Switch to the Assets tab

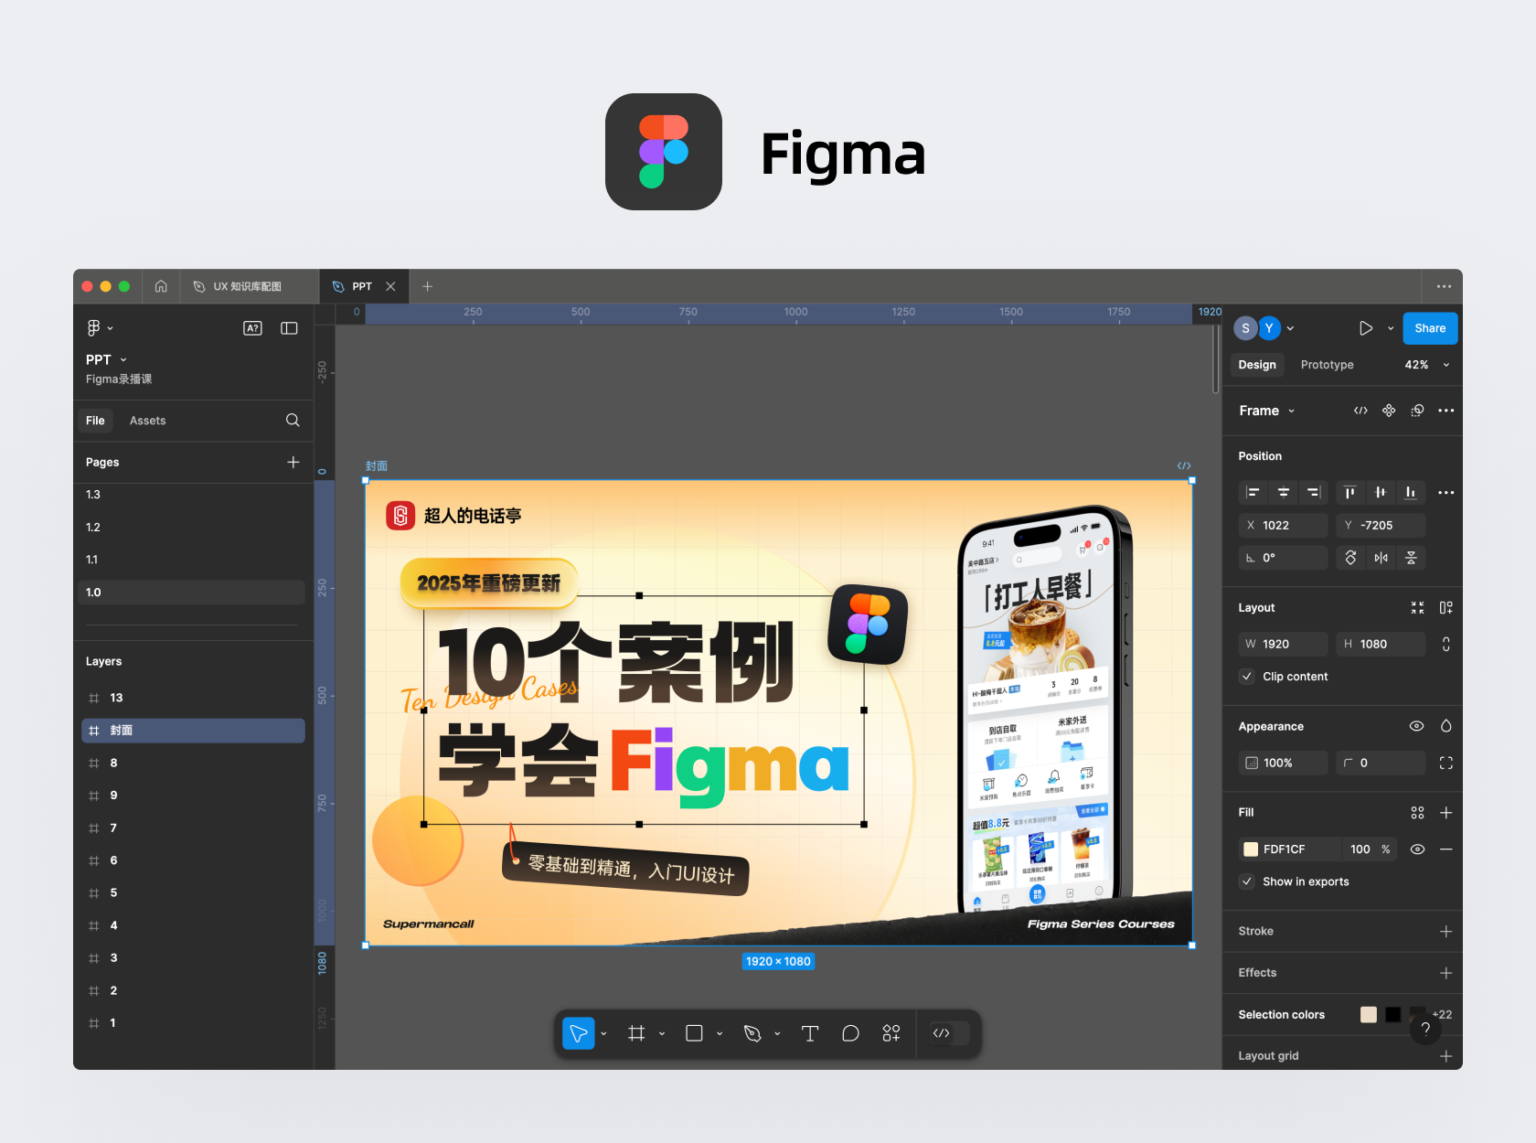[x=147, y=421]
